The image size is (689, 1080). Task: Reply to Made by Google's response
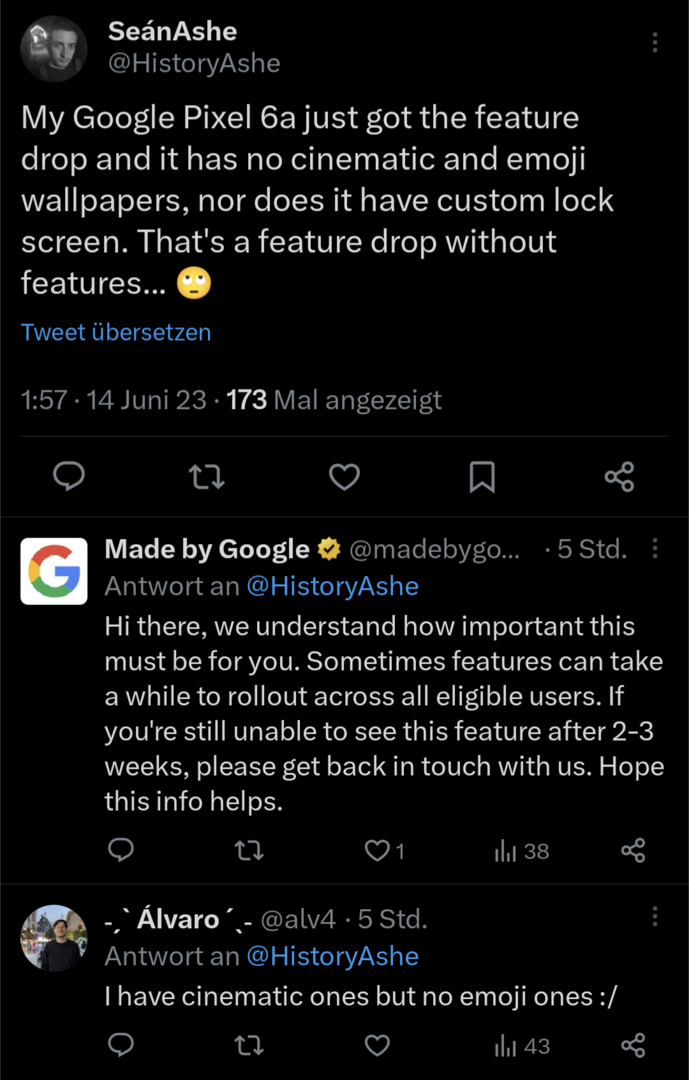(121, 851)
